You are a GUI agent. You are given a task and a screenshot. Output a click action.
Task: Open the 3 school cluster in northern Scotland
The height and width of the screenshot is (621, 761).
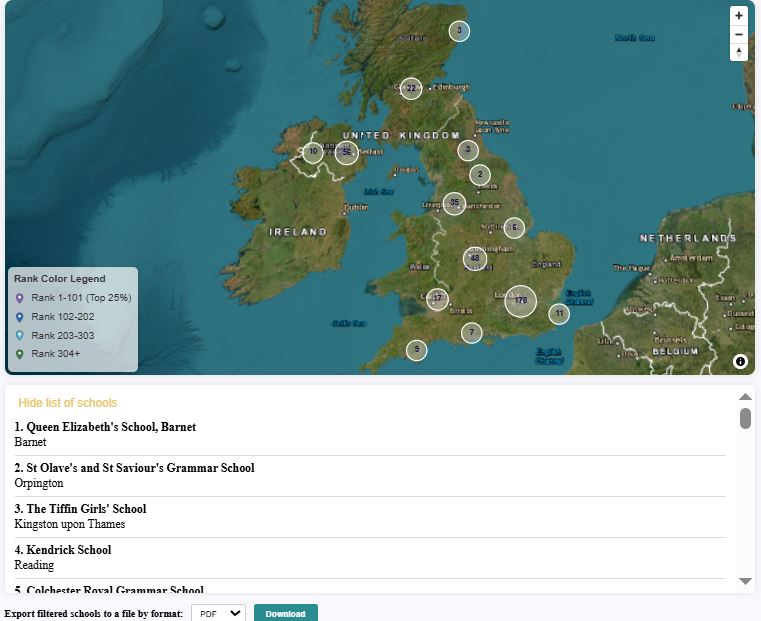(x=459, y=31)
